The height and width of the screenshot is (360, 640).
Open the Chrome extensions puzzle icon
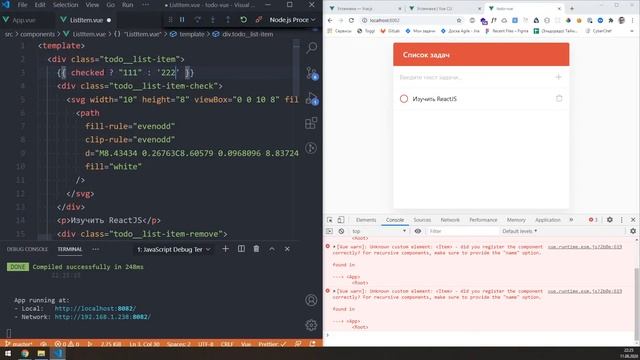pos(611,20)
